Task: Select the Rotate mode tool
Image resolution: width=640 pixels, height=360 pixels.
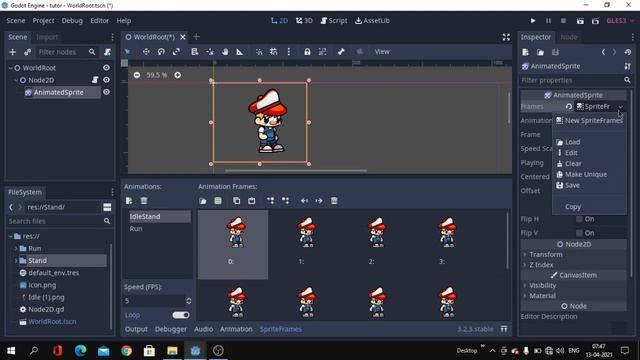Action: point(161,51)
